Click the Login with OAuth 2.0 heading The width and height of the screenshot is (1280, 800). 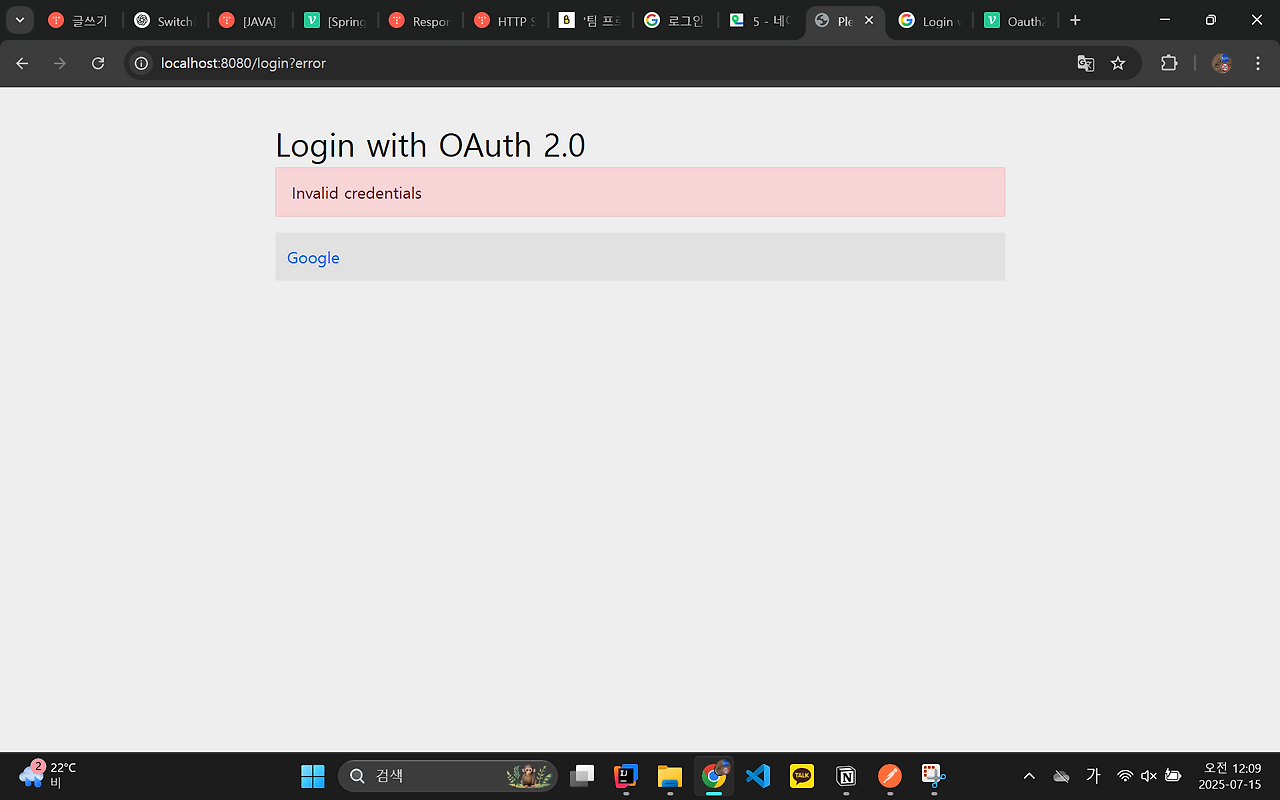(430, 145)
